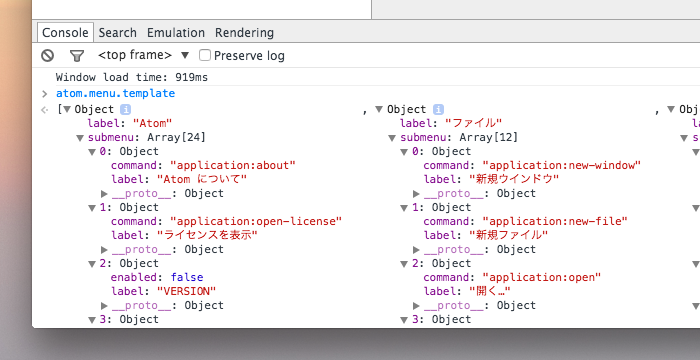Screen dimensions: 700x360
Task: Collapse item 1 containing application:open-license
Action: 92,208
